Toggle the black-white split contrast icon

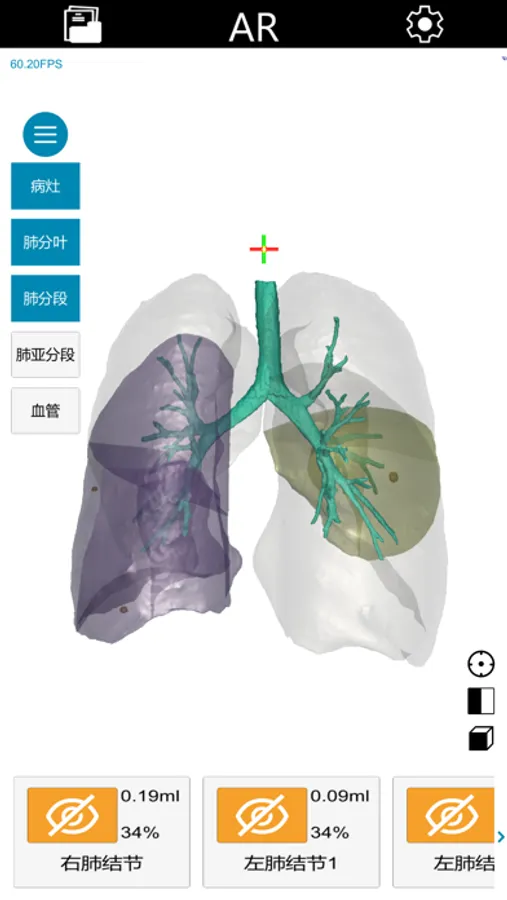[481, 701]
